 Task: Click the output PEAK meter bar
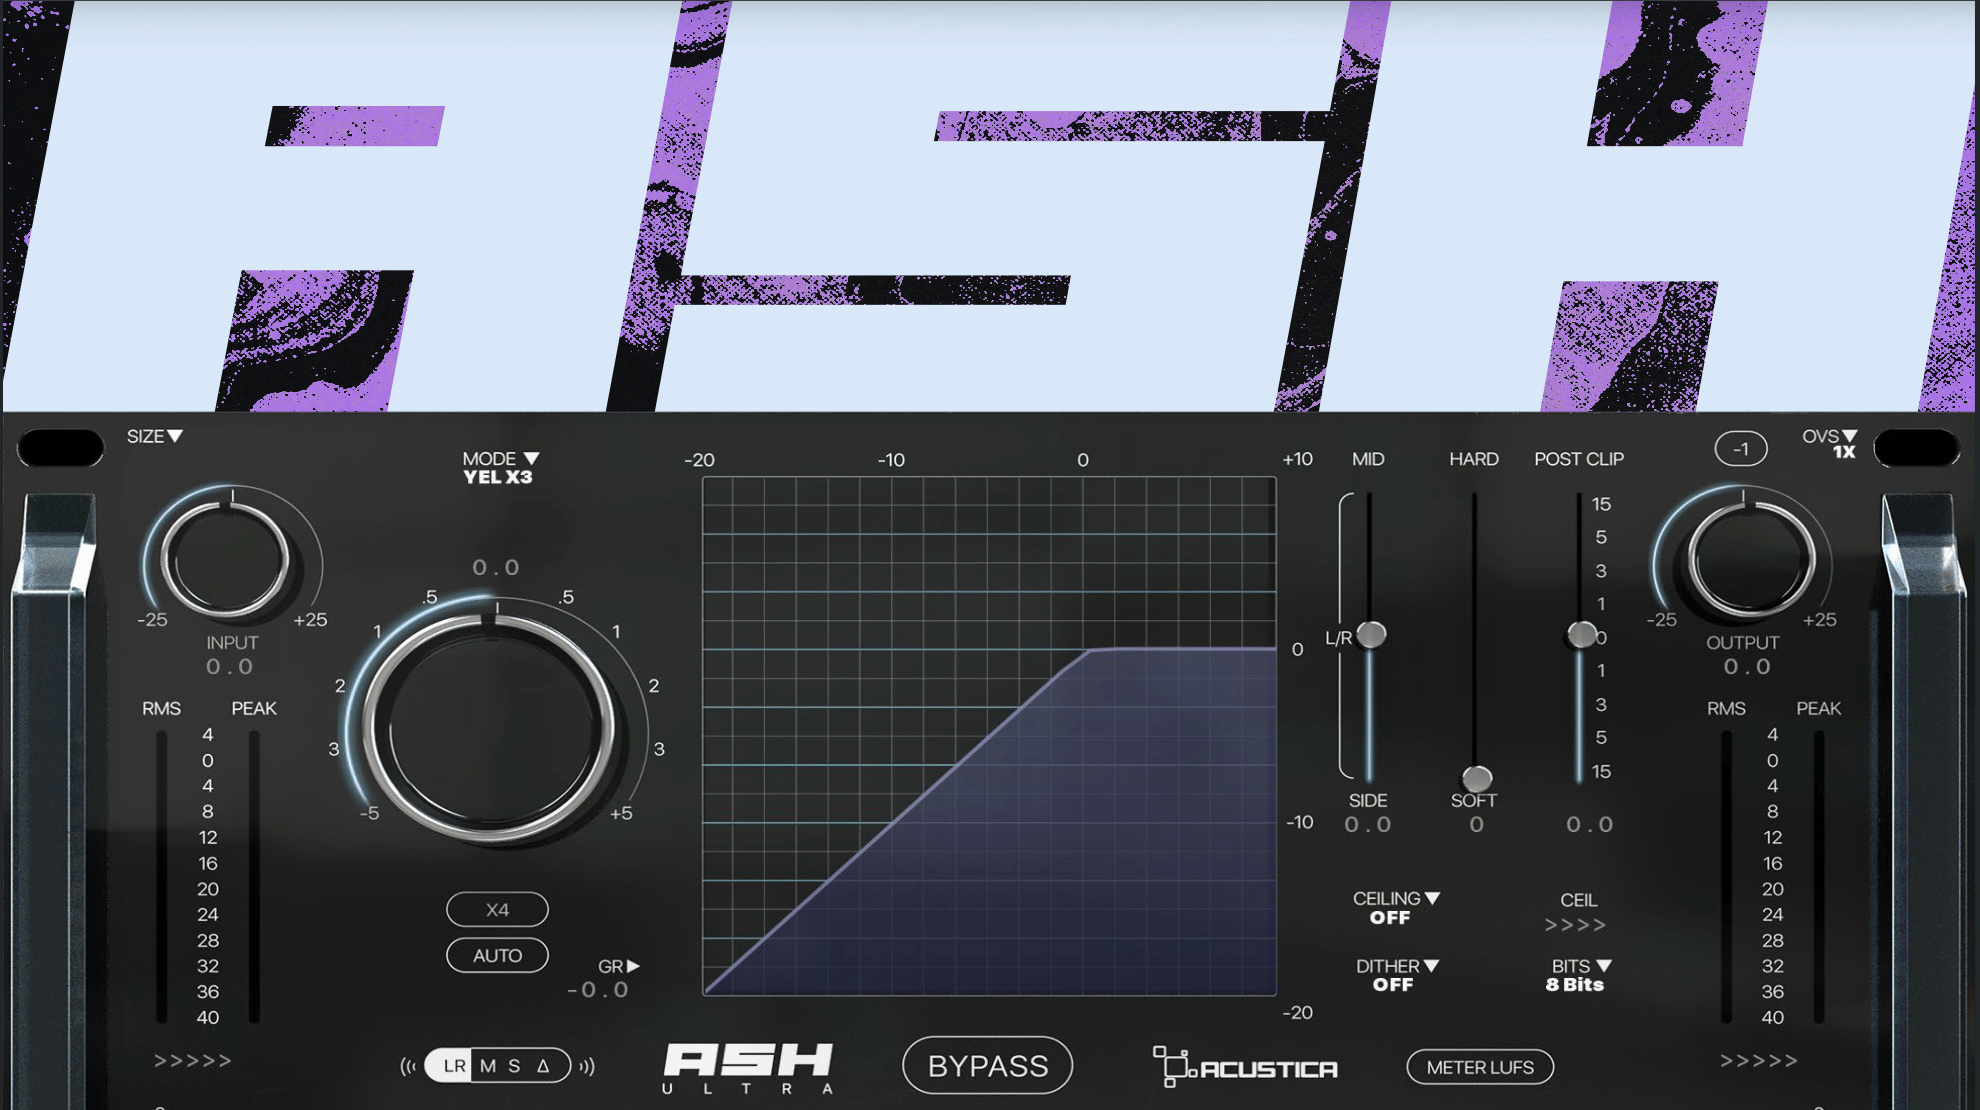[x=1819, y=877]
